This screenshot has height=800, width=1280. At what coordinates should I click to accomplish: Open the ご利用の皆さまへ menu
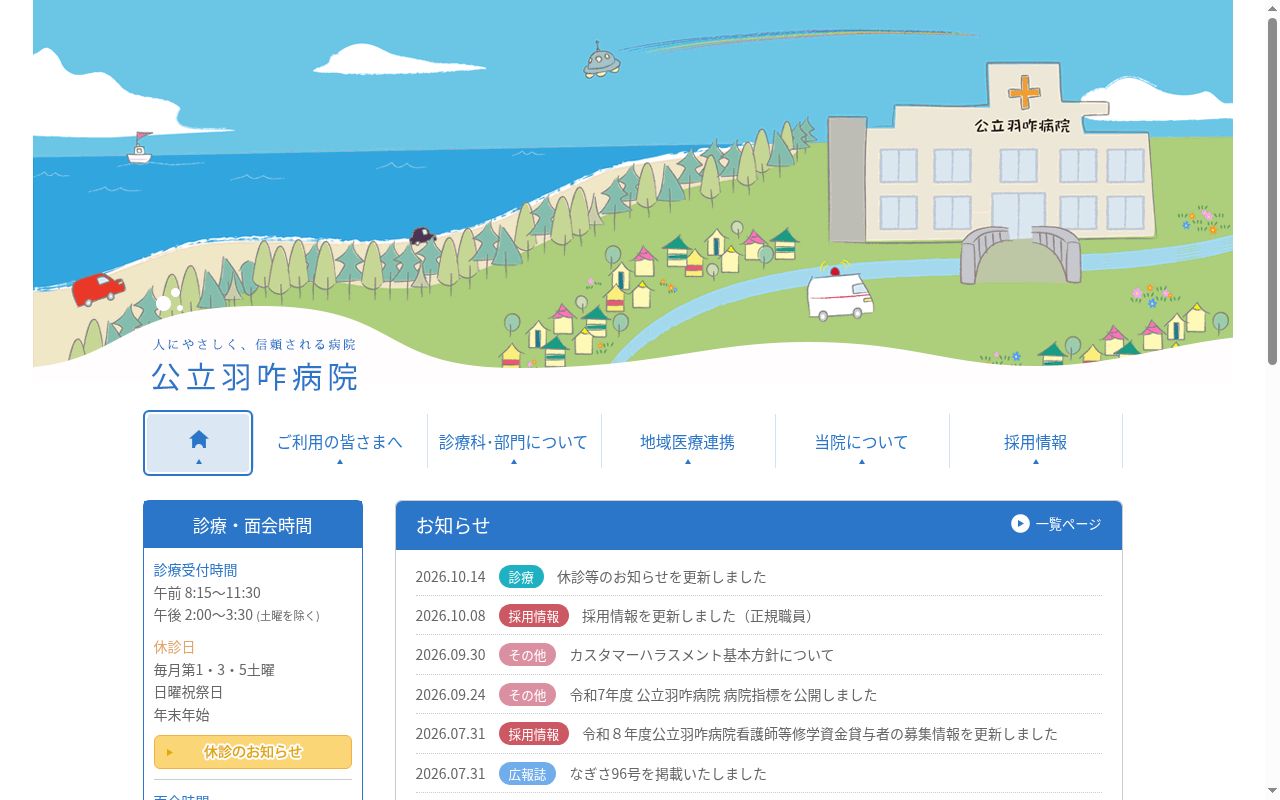point(340,442)
